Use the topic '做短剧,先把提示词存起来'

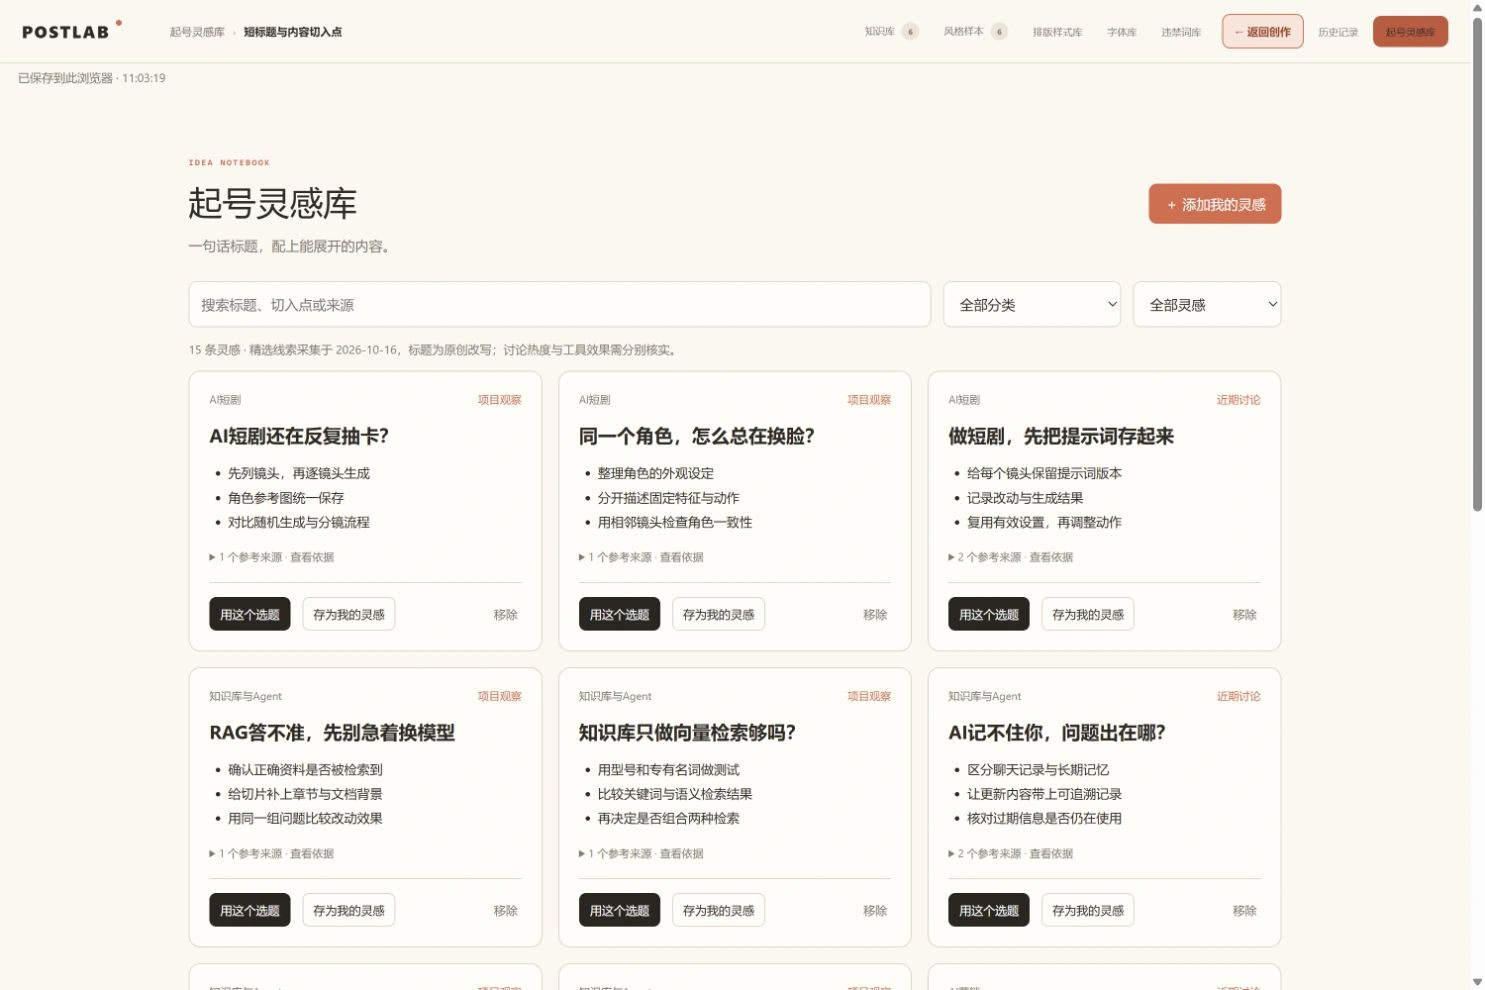tap(989, 614)
